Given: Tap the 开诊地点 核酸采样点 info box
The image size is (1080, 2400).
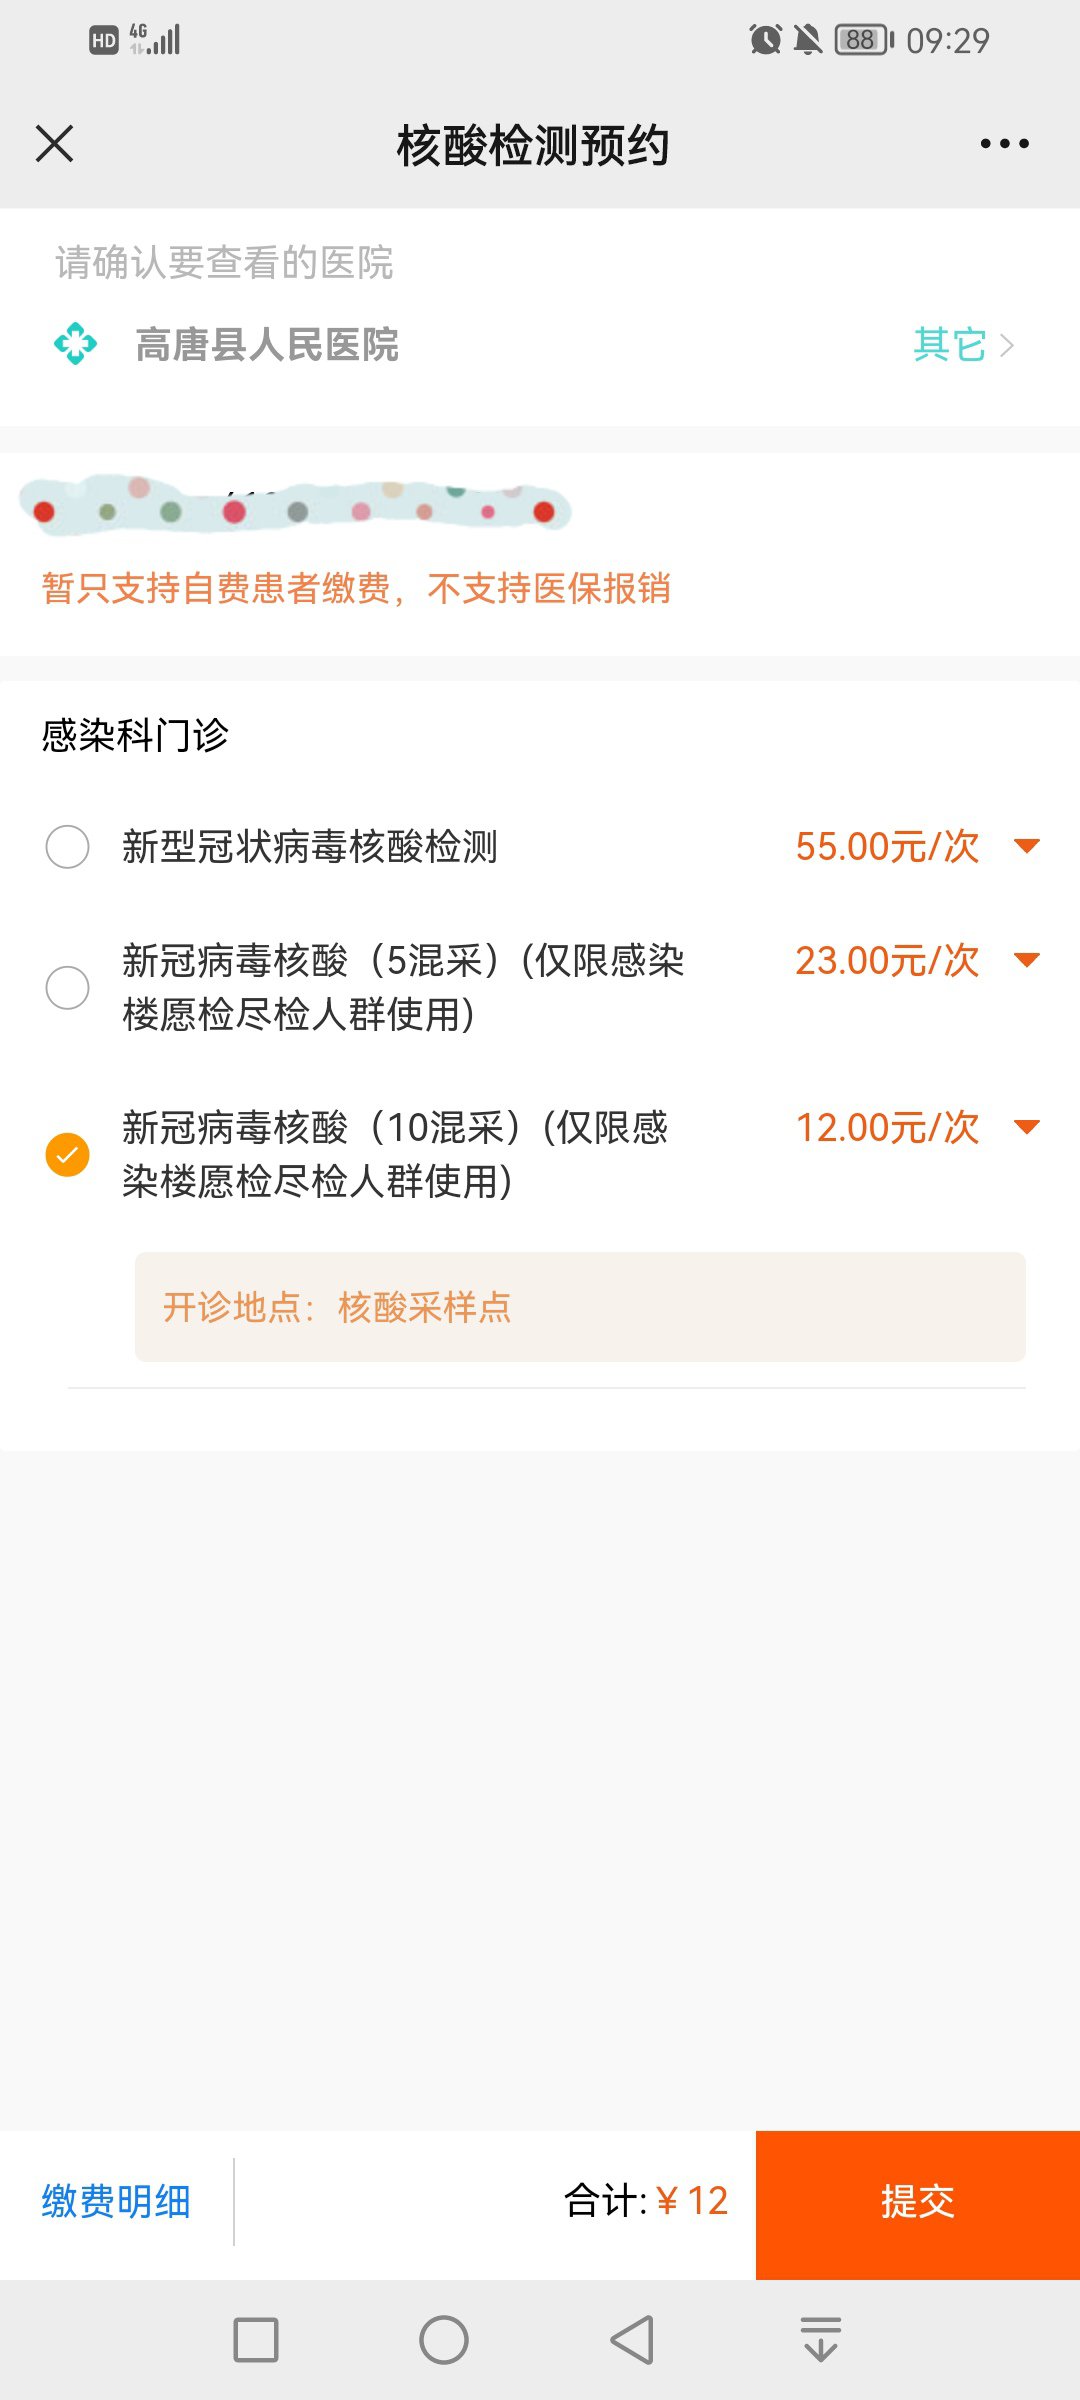Looking at the screenshot, I should pos(580,1307).
